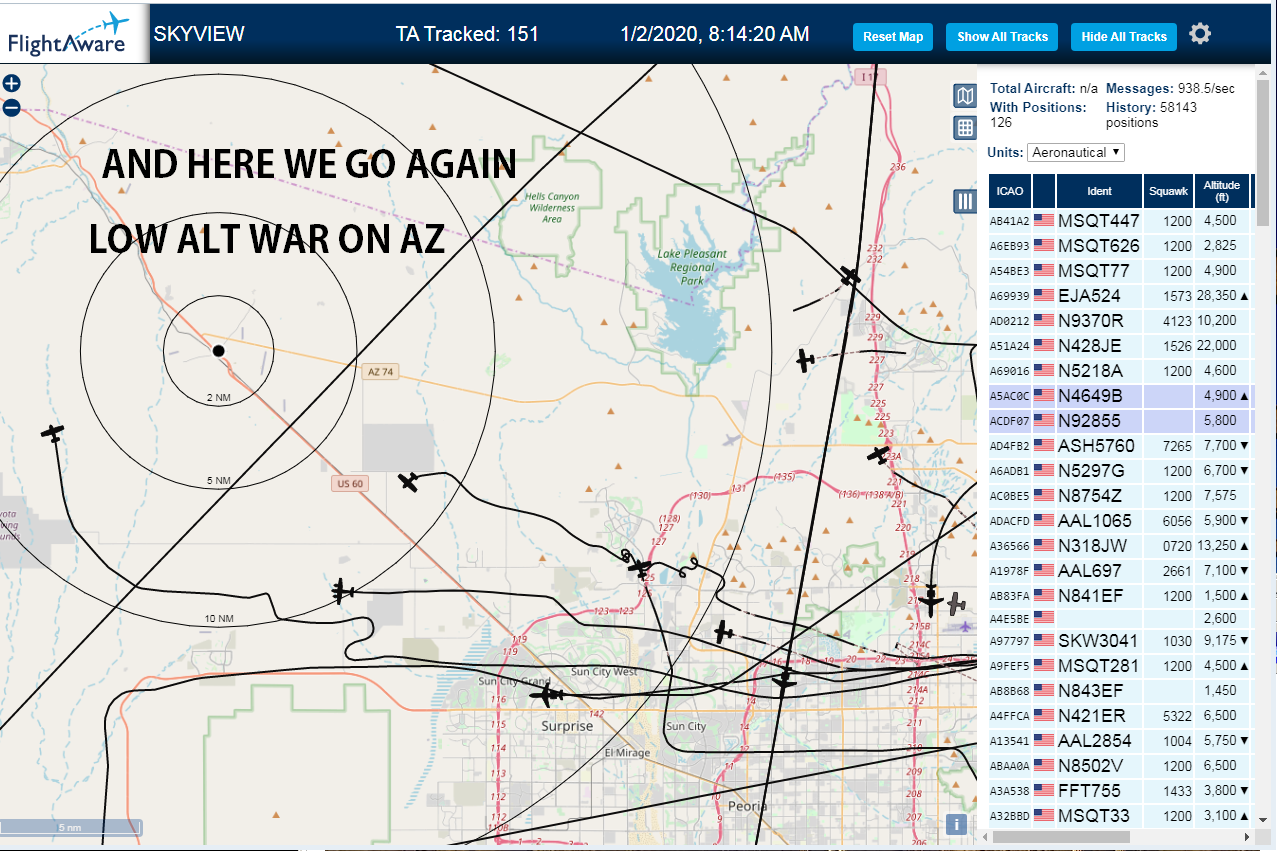
Task: Select aircraft icon near Lake Pleasant northeast
Action: (850, 276)
